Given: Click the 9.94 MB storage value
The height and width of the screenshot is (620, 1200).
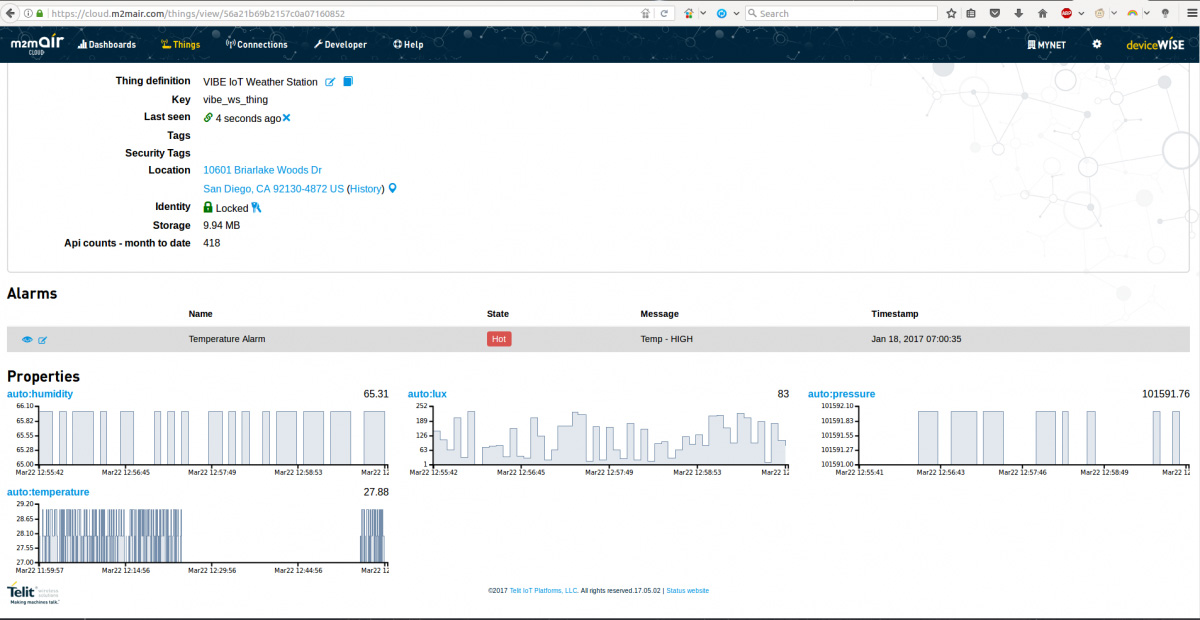Looking at the screenshot, I should (221, 225).
